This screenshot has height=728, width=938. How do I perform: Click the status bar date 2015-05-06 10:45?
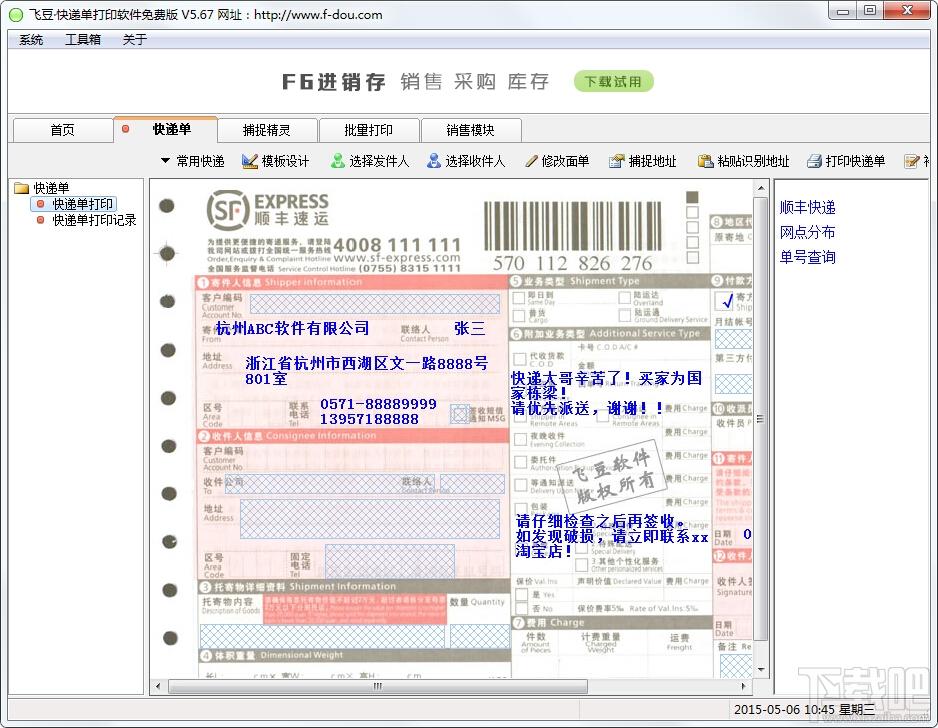784,709
